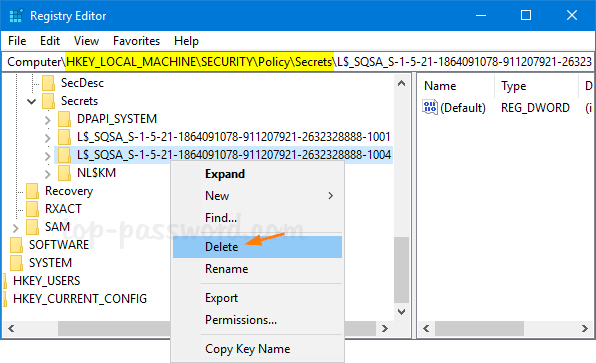Viewport: 596px width, 363px height.
Task: Open the View menu
Action: [x=86, y=41]
